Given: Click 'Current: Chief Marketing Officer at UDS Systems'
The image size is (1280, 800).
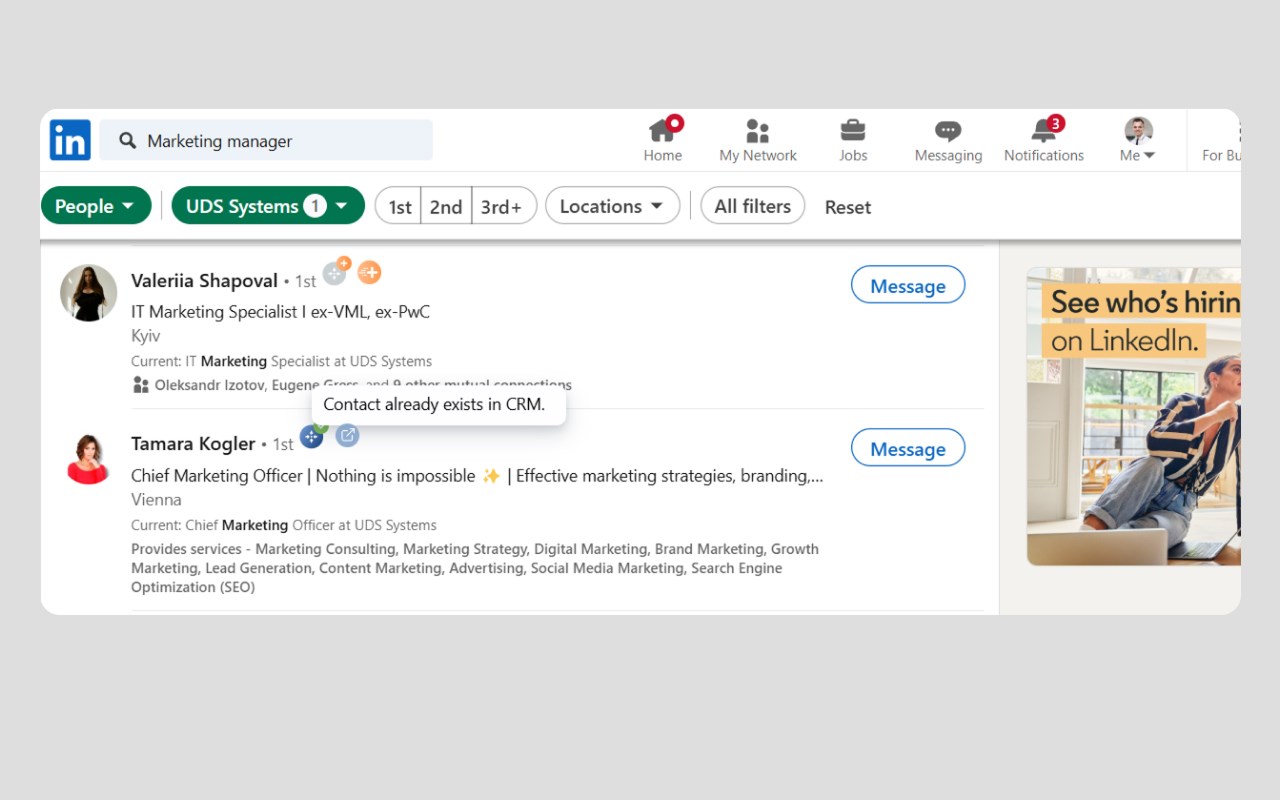Looking at the screenshot, I should (284, 525).
